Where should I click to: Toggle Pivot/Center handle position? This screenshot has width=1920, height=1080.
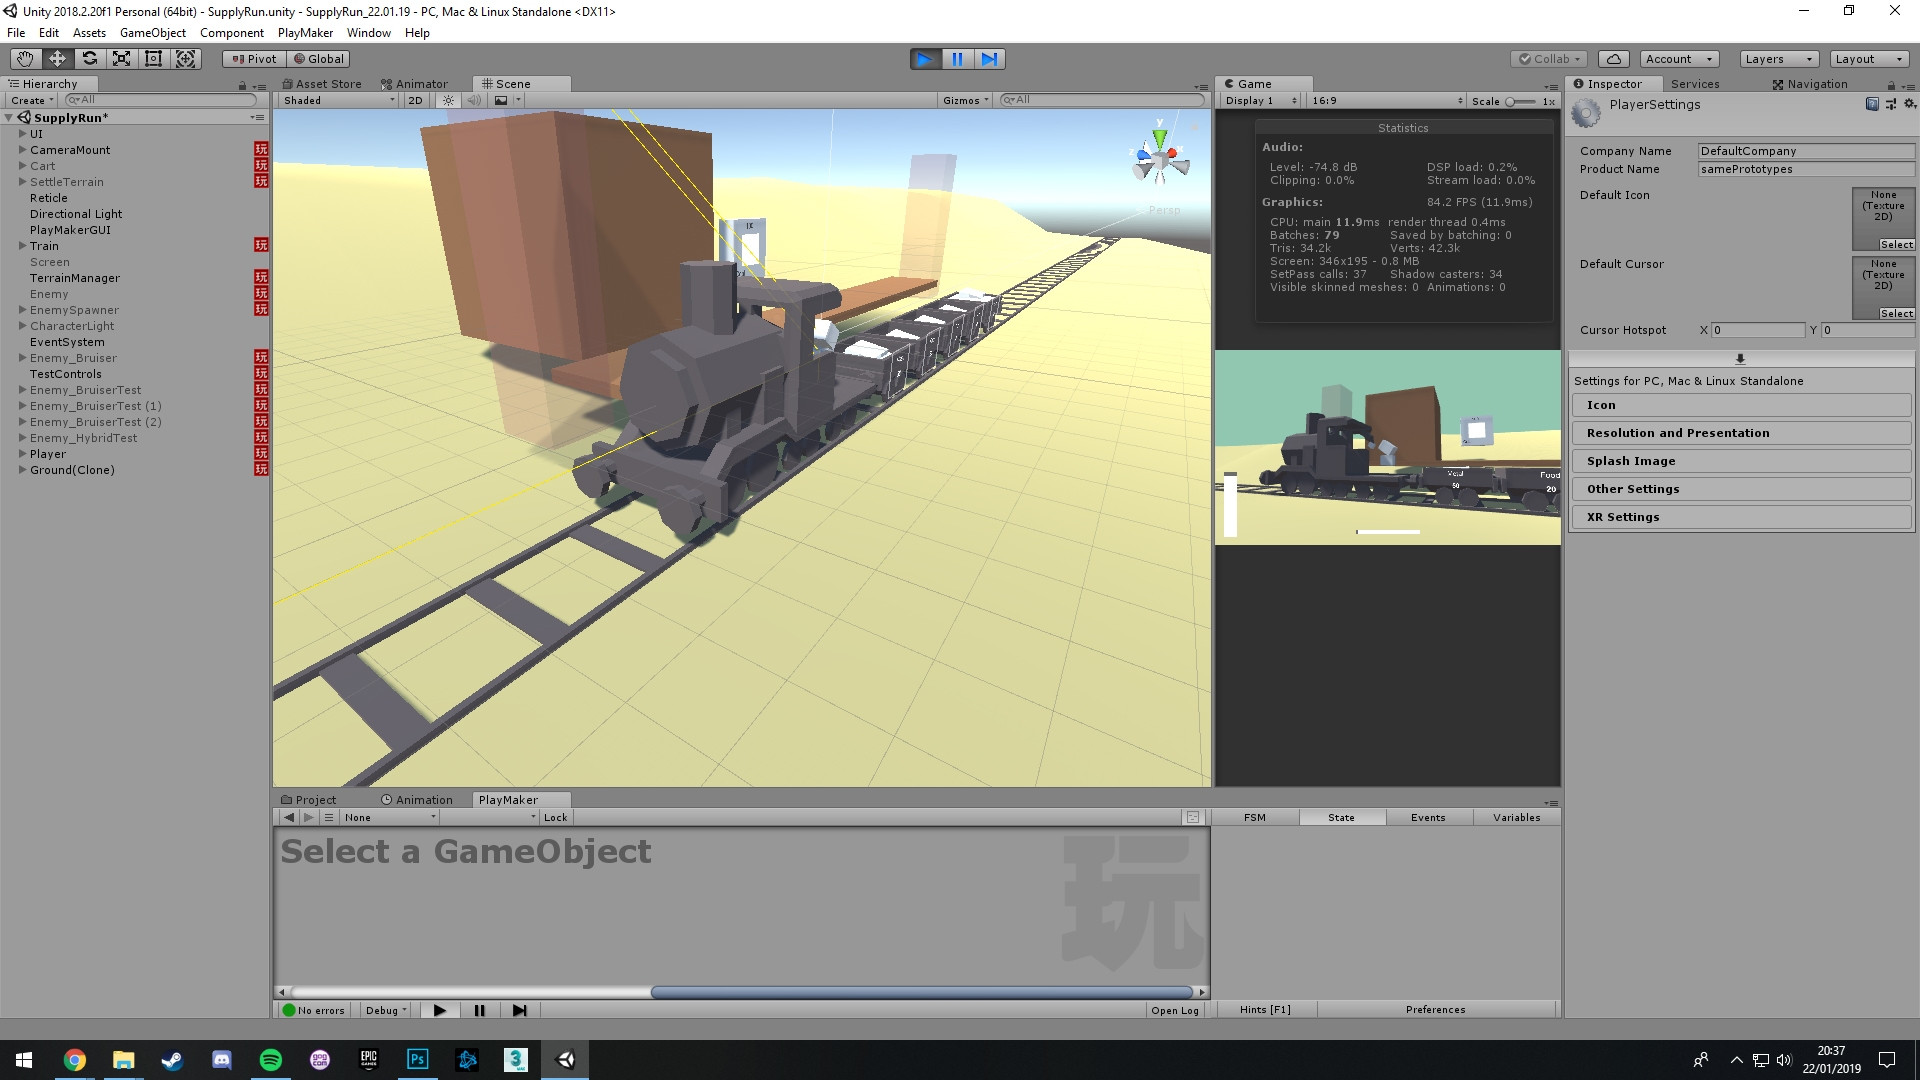(254, 59)
